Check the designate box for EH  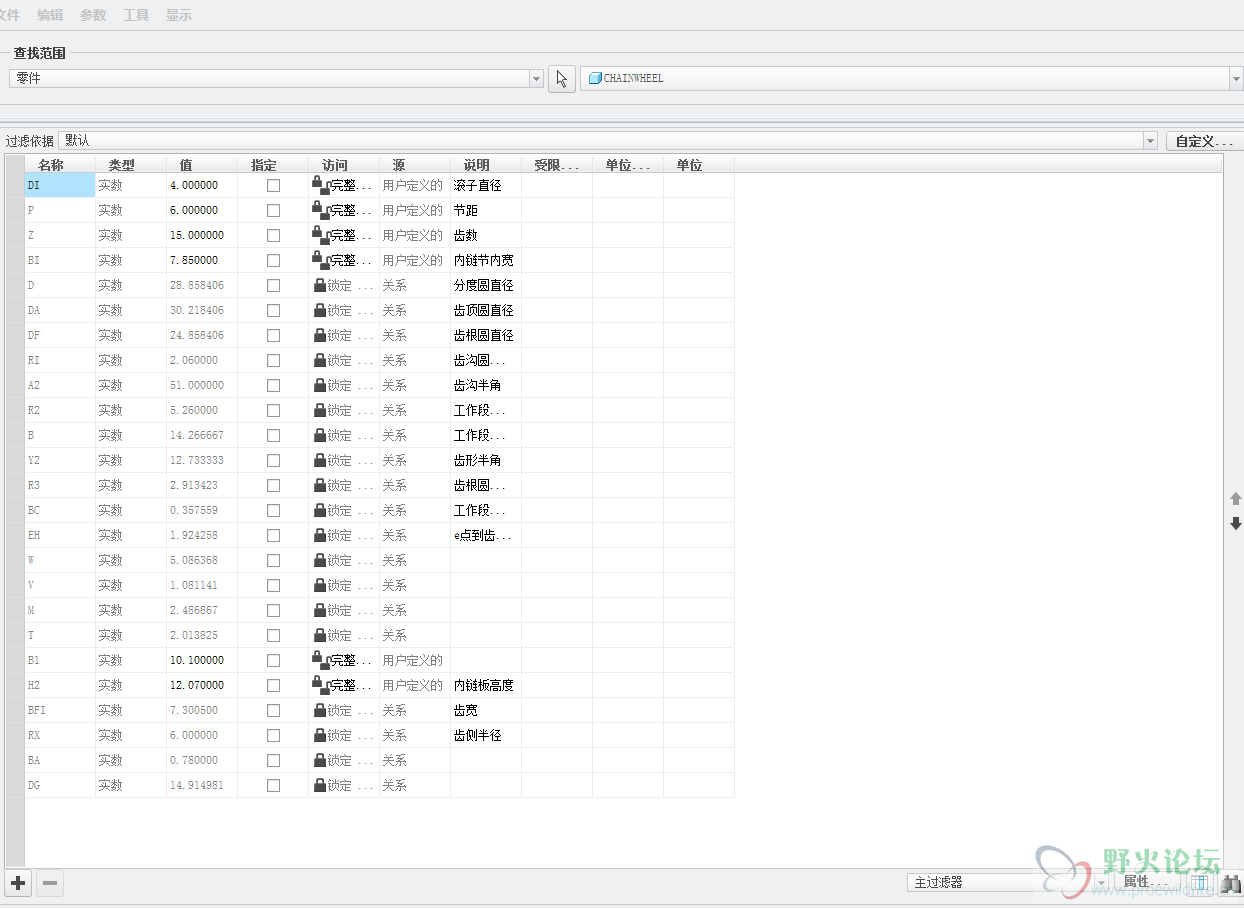click(273, 535)
